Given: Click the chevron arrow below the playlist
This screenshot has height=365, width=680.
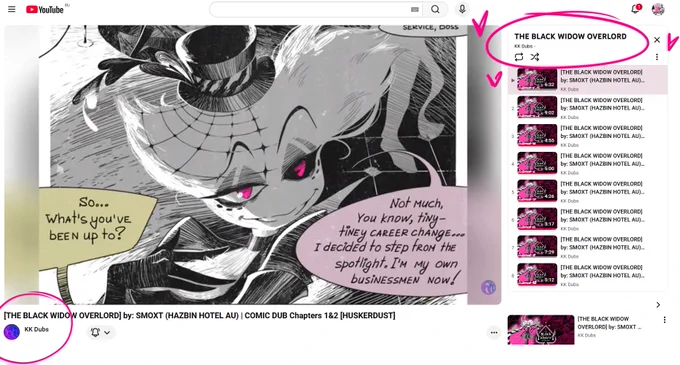Looking at the screenshot, I should coord(658,305).
